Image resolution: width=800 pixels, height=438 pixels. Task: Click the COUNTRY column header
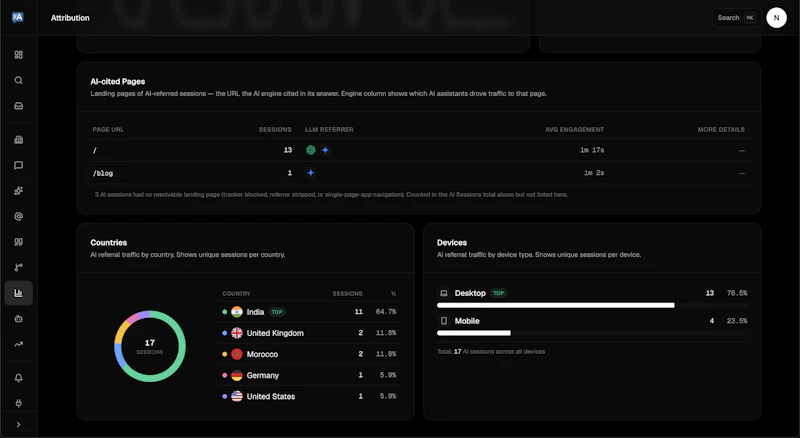point(236,294)
